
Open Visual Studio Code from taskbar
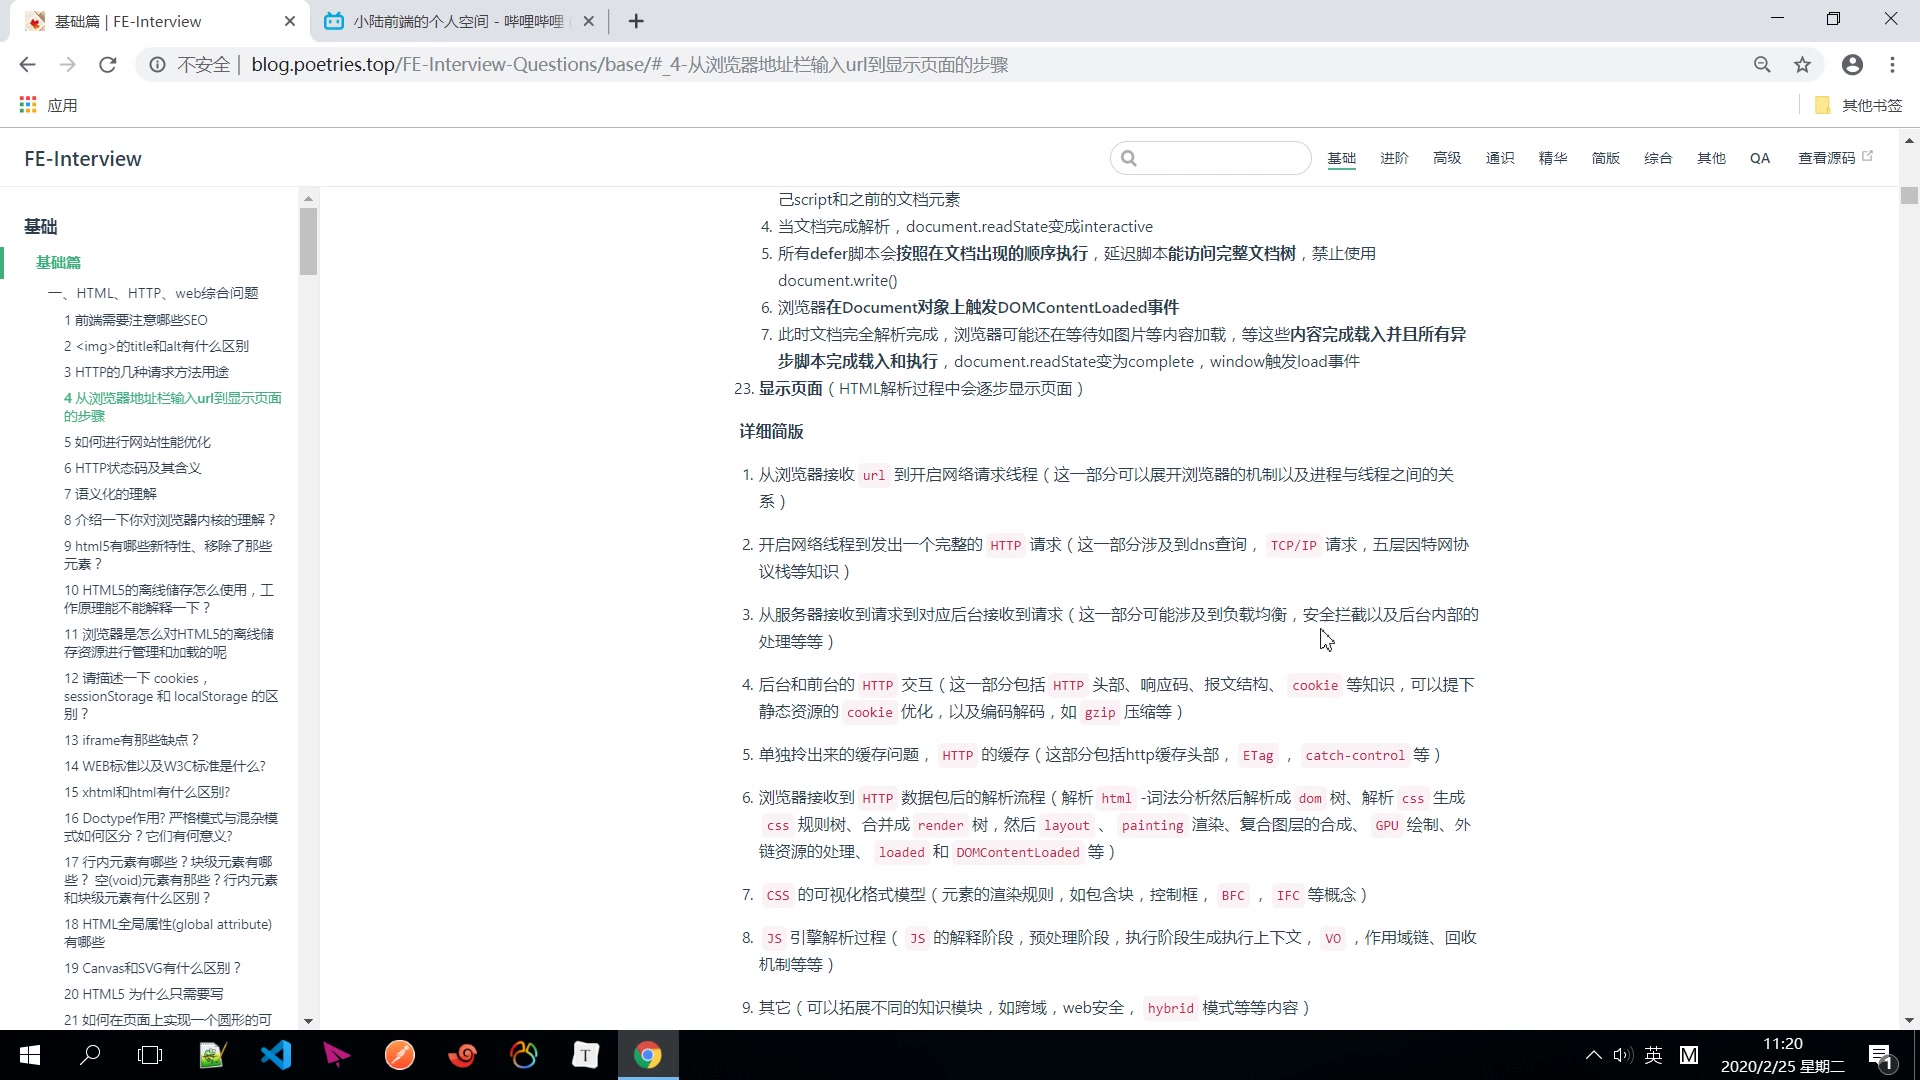[276, 1055]
